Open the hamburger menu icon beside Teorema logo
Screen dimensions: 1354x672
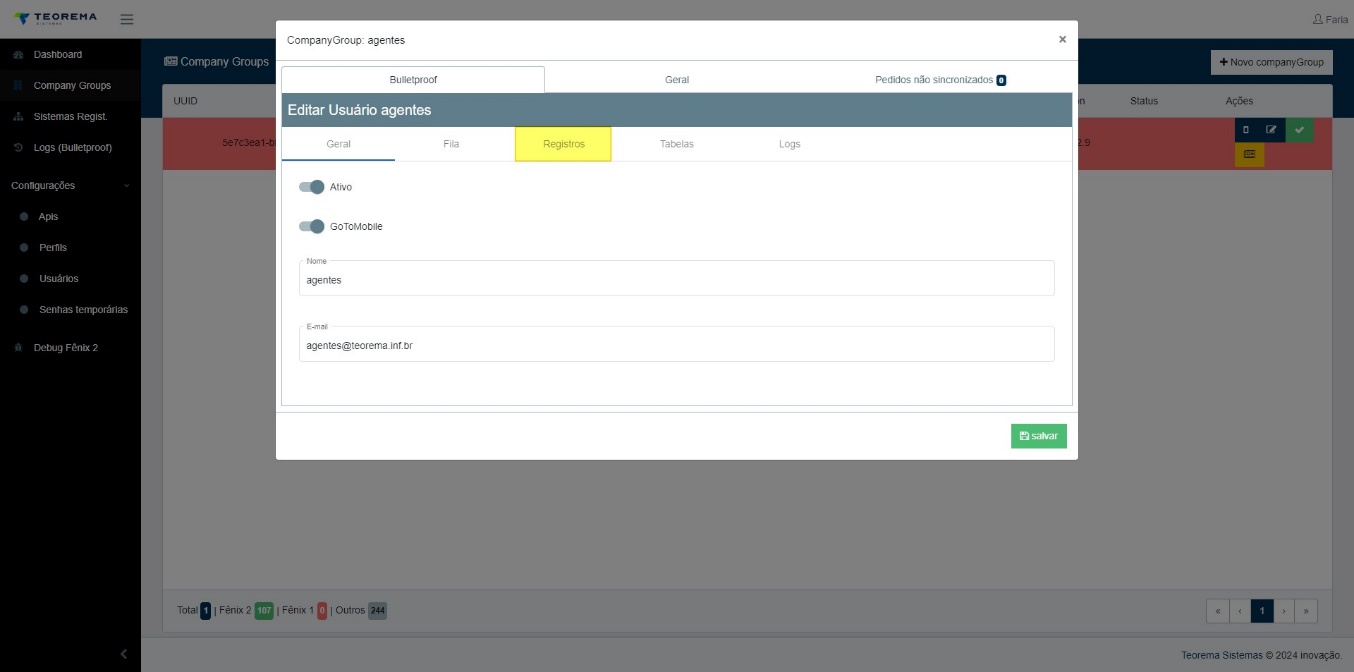pyautogui.click(x=127, y=19)
